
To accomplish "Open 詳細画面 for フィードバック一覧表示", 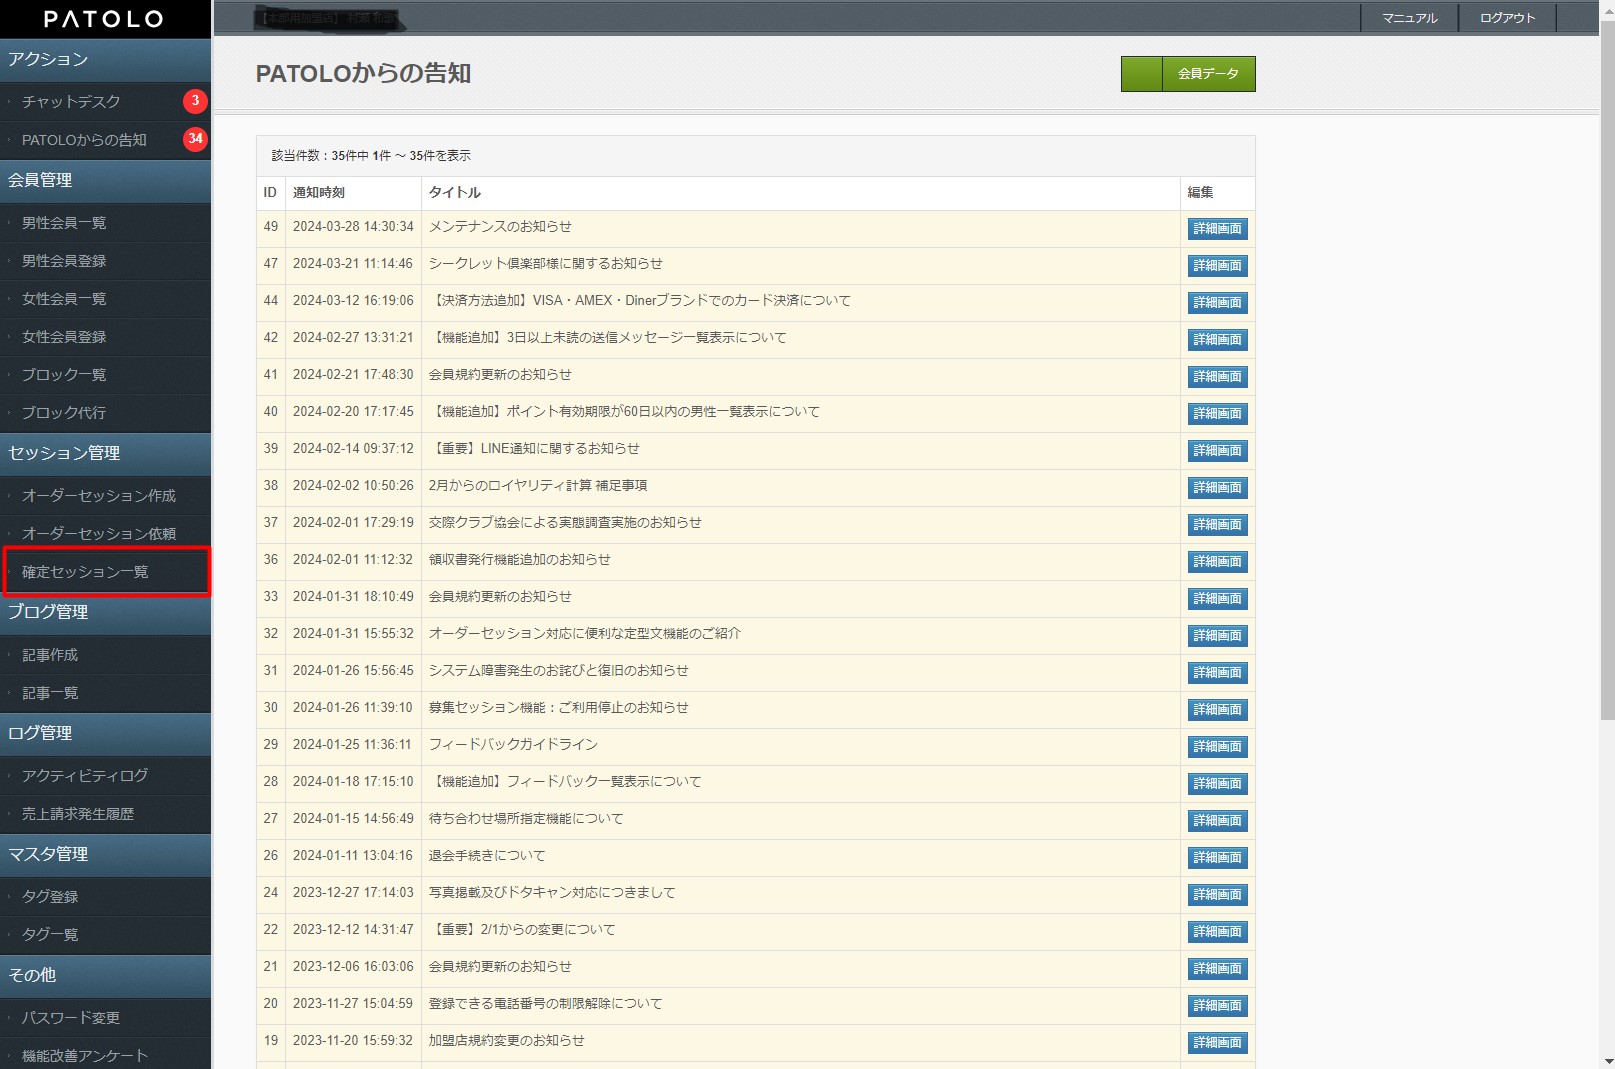I will pos(1217,784).
